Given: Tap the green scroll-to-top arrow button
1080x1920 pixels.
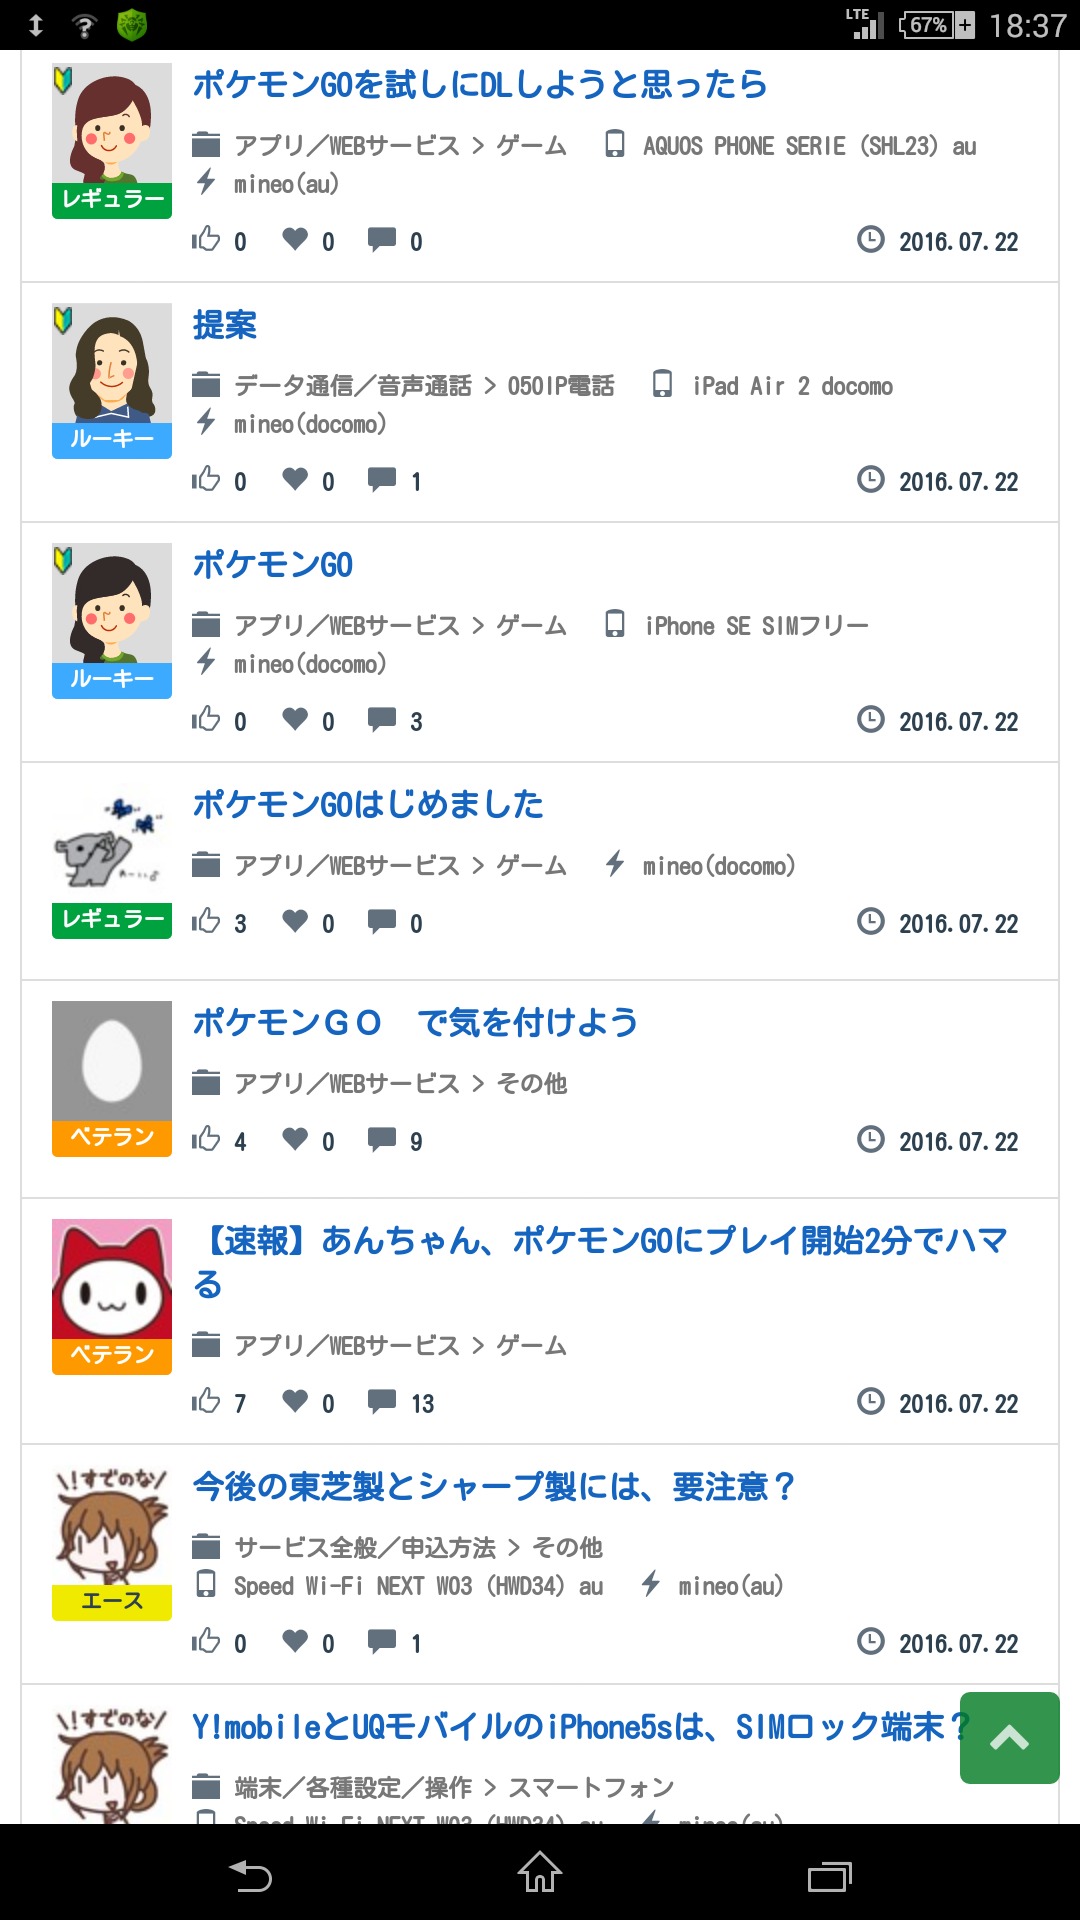Looking at the screenshot, I should point(1008,1738).
